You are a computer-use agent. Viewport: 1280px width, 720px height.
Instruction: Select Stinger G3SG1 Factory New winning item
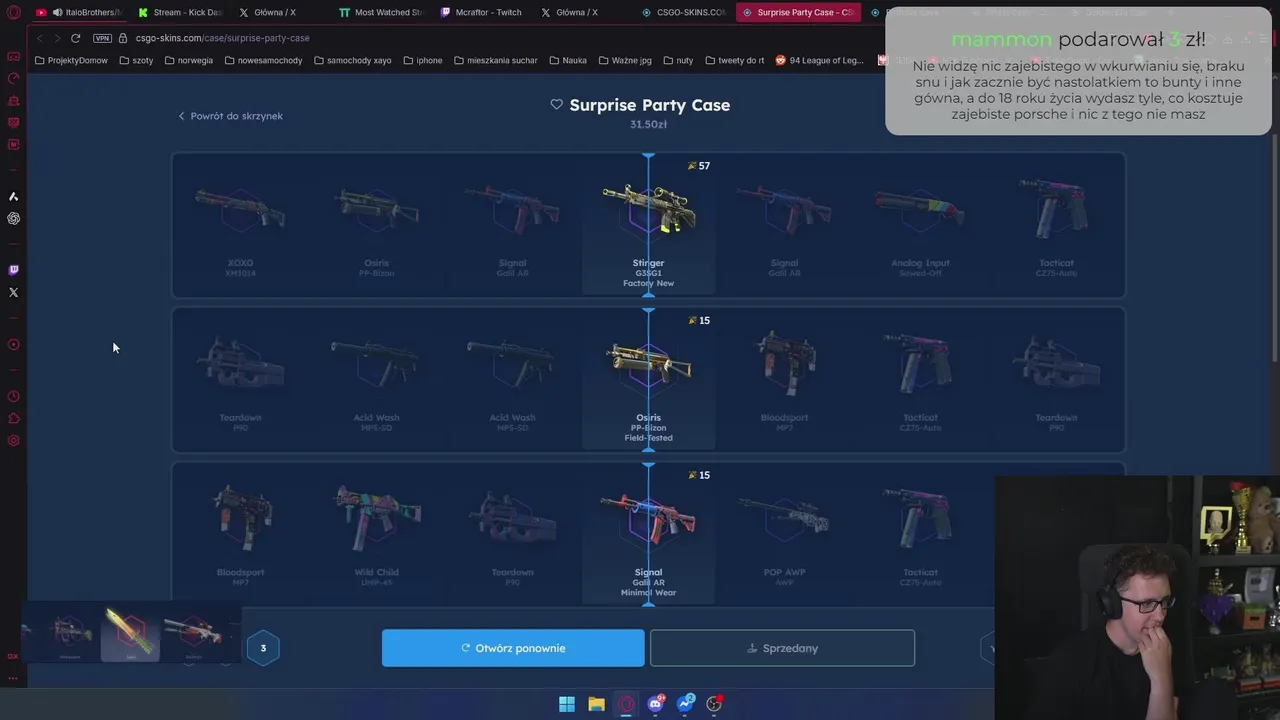(x=648, y=226)
